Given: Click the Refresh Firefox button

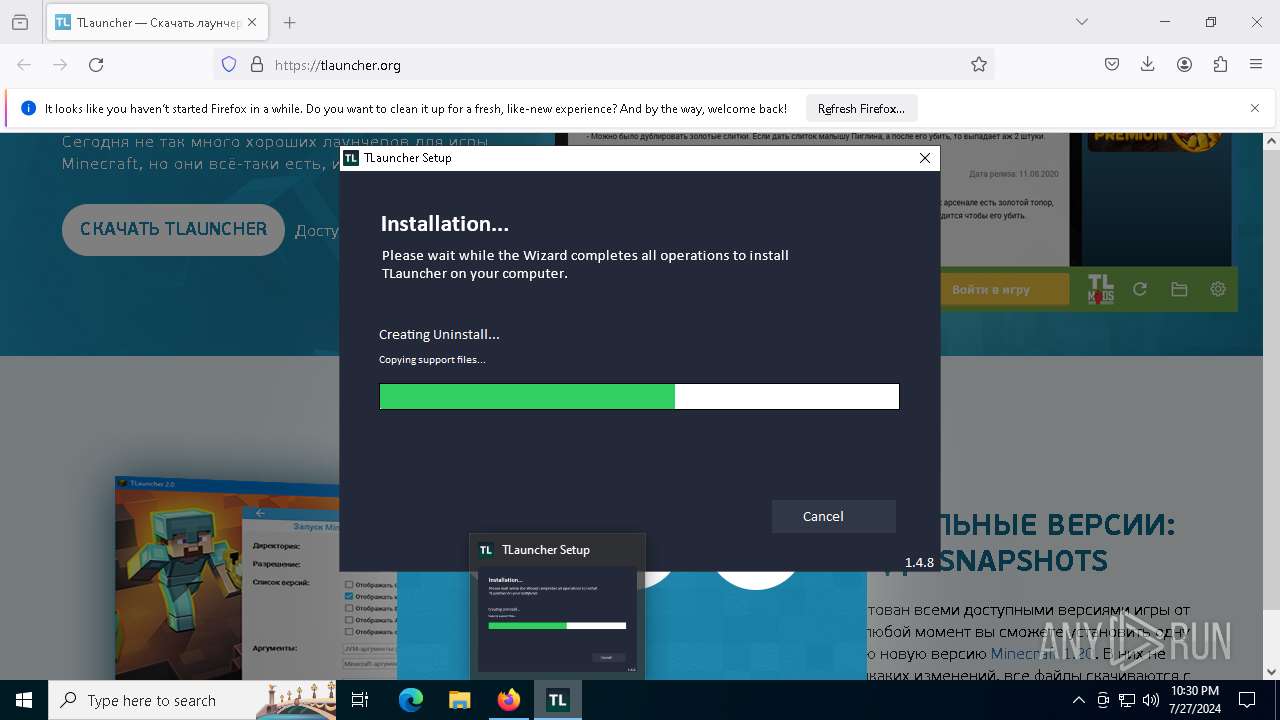Looking at the screenshot, I should [861, 109].
